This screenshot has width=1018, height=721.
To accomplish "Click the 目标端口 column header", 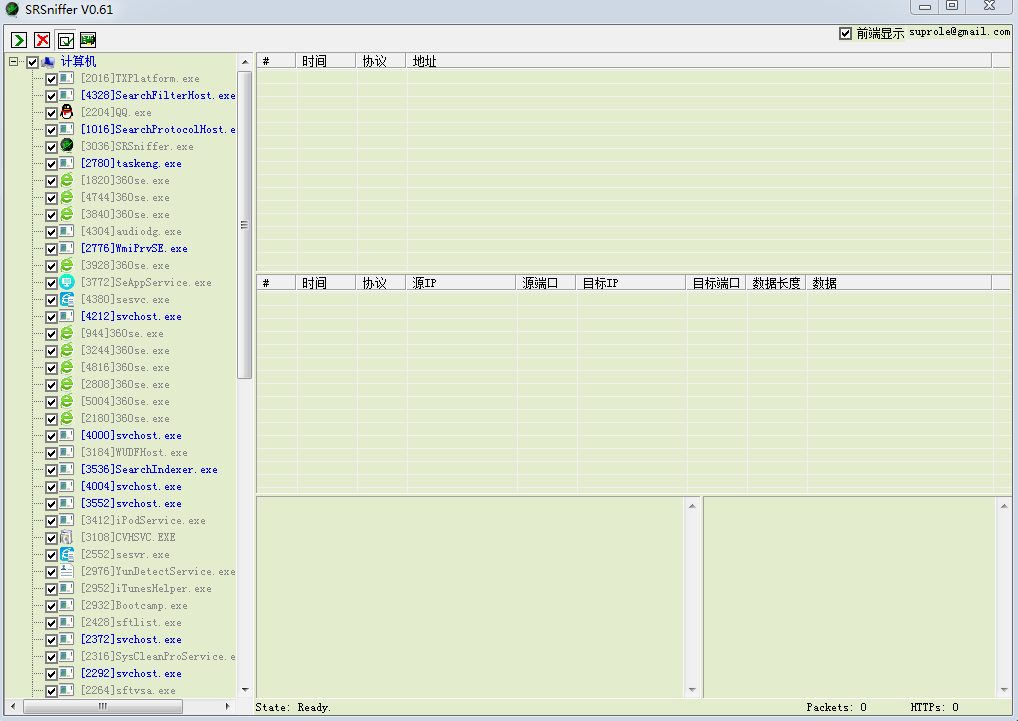I will tap(716, 283).
